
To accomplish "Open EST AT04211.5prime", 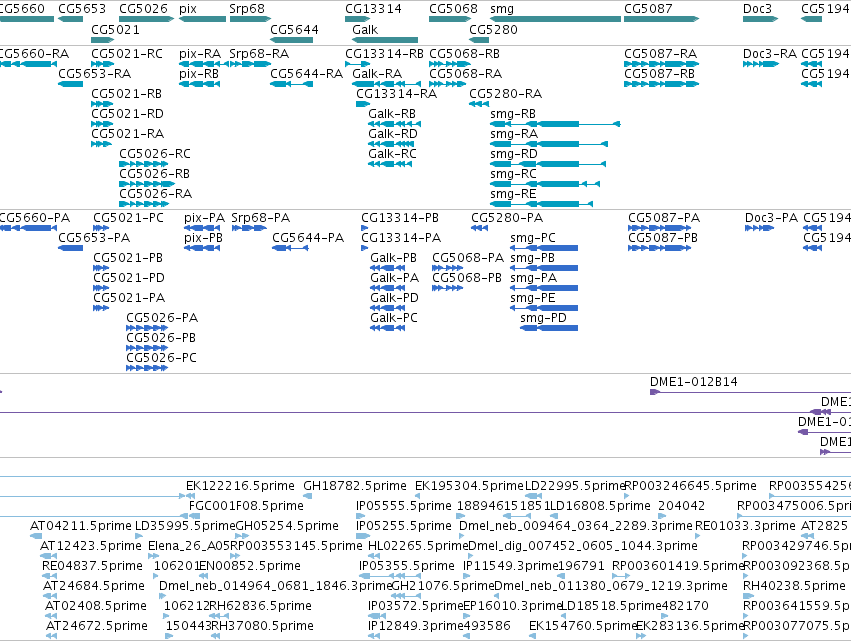I will 36,536.
